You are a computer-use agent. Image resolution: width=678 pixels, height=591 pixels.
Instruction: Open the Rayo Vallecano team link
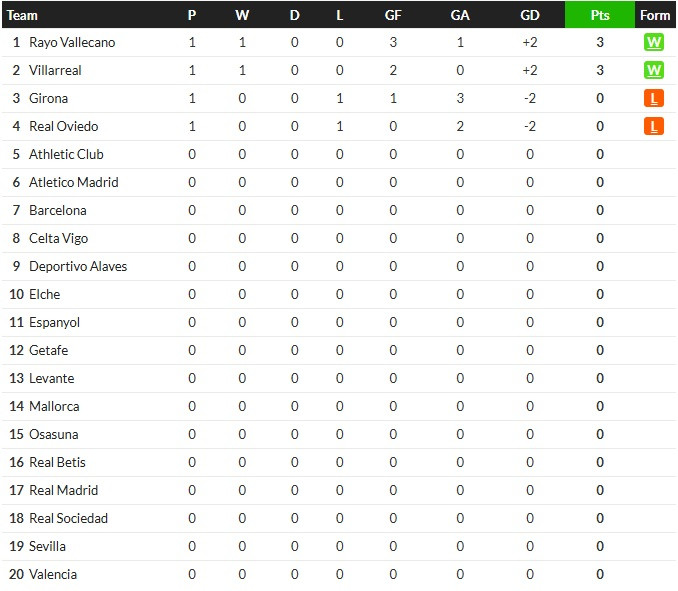[x=72, y=42]
